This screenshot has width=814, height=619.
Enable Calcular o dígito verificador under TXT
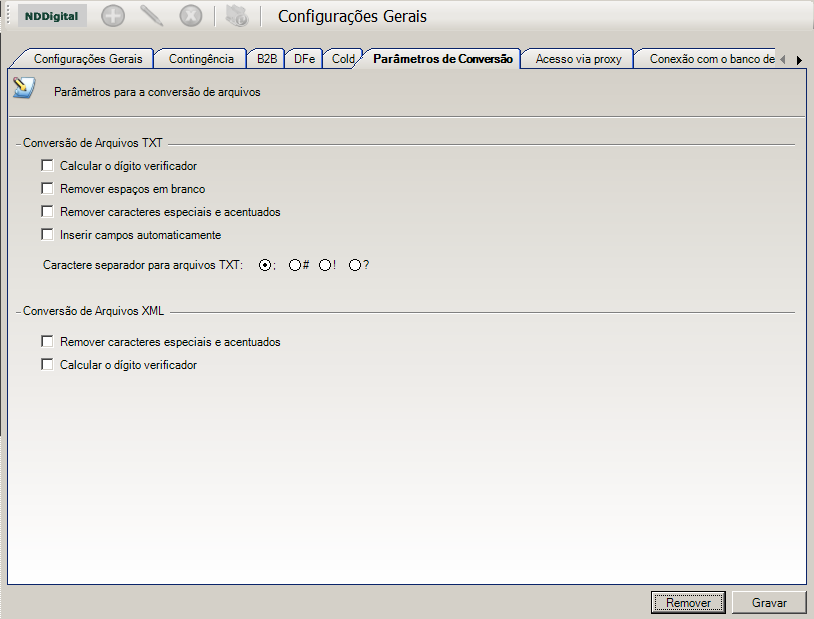(x=47, y=166)
